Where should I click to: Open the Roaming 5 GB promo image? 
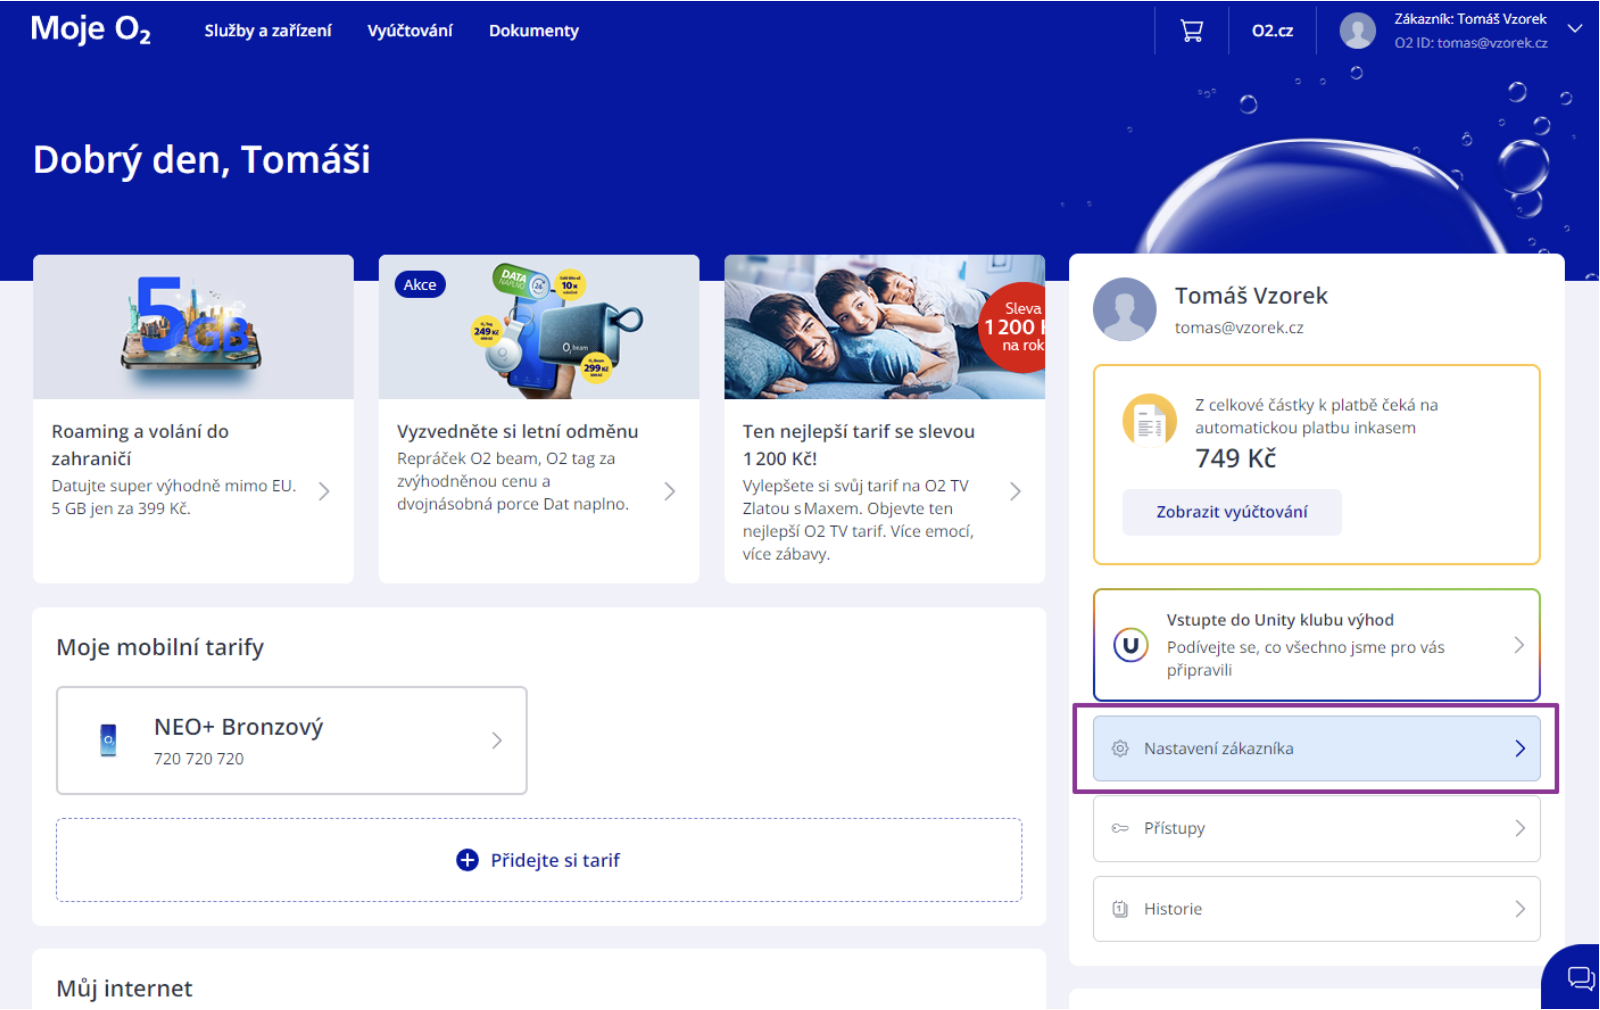[193, 327]
